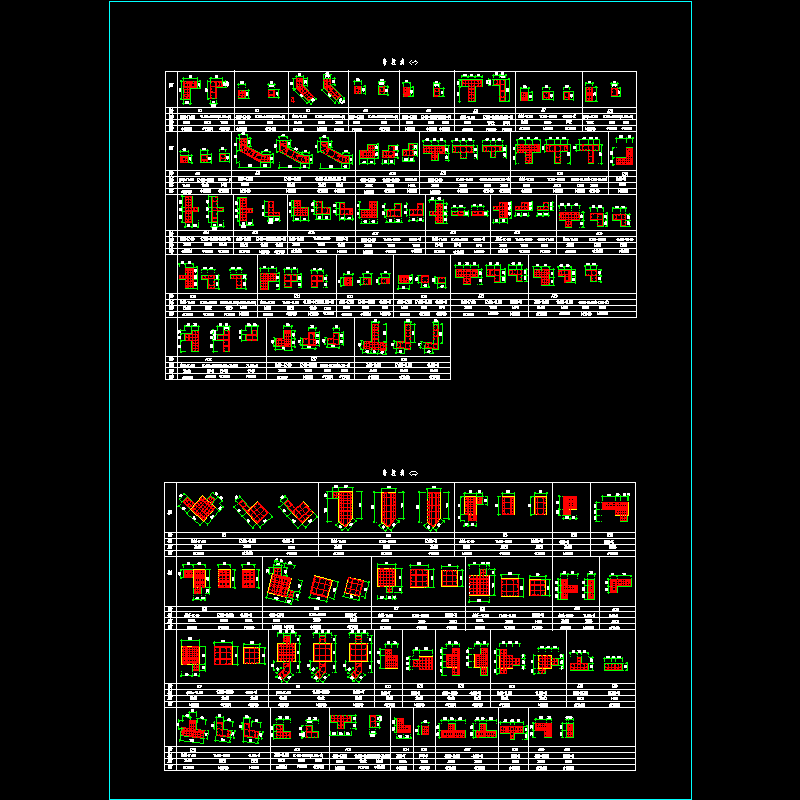Click the row header cell at lower table's top-left
The width and height of the screenshot is (800, 800).
coord(170,509)
